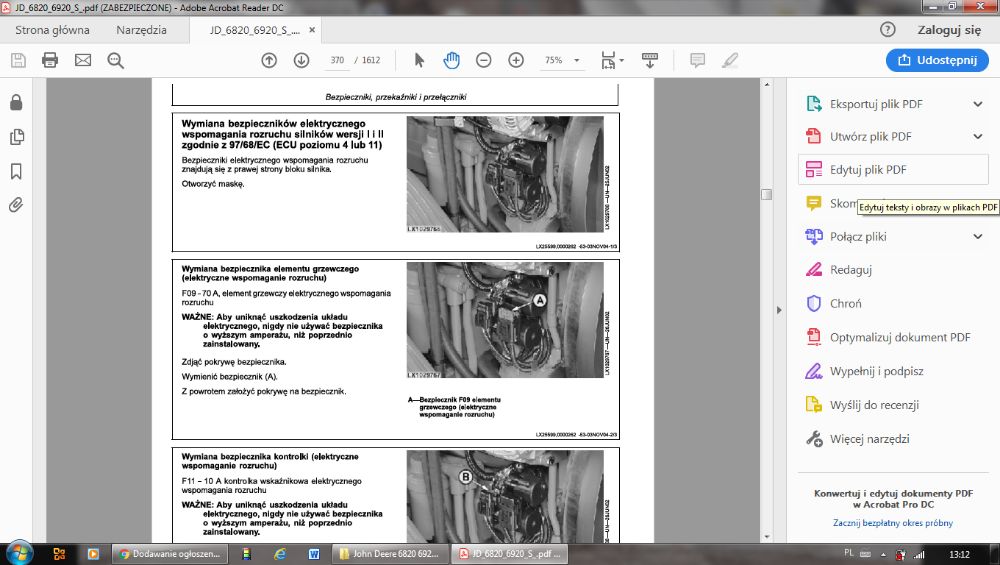Open the media player taskbar icon

click(x=93, y=554)
